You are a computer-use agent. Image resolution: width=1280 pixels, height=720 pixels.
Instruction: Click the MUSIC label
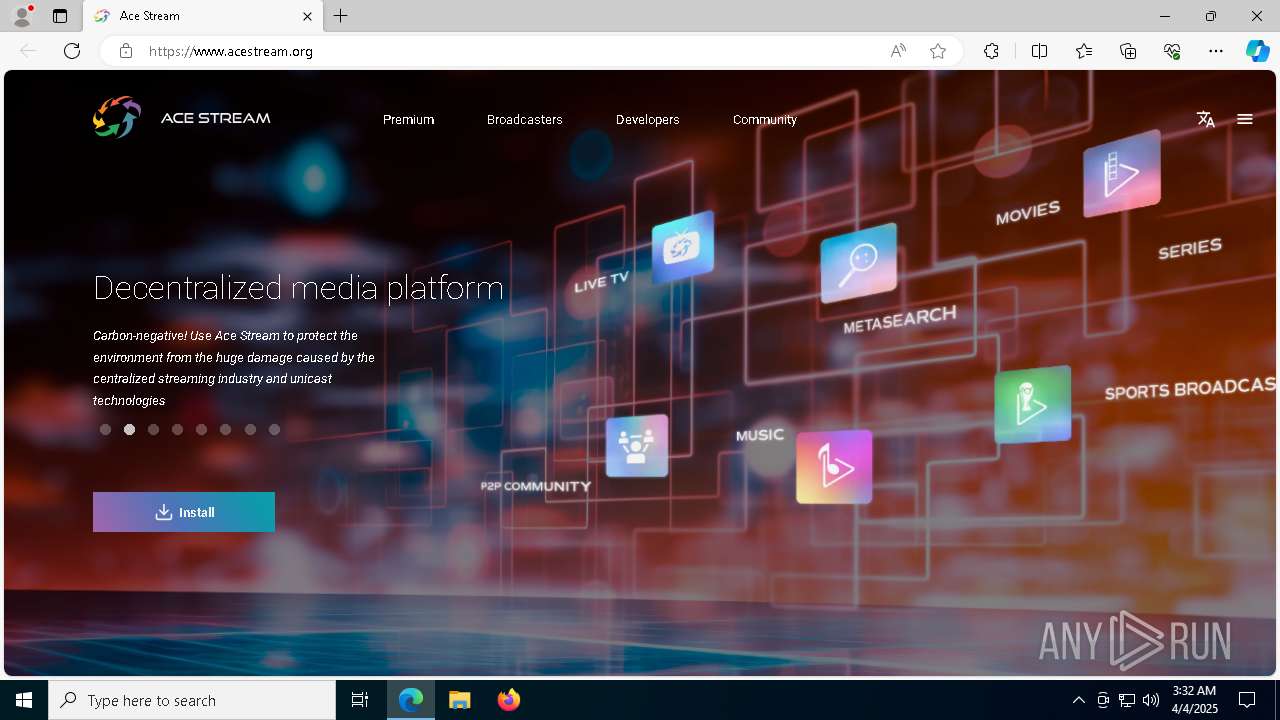pos(760,435)
